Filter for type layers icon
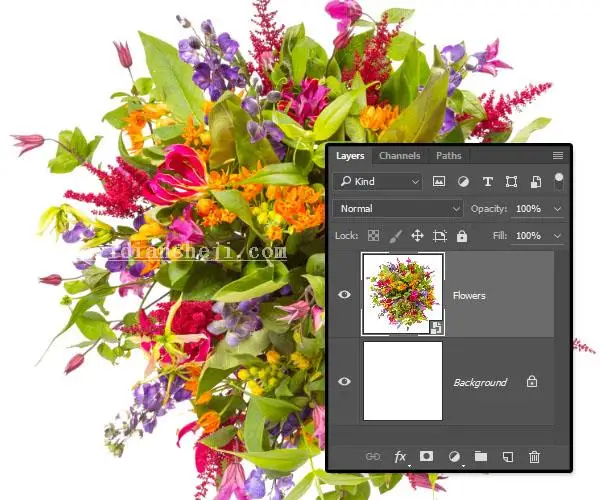This screenshot has height=500, width=600. tap(488, 181)
